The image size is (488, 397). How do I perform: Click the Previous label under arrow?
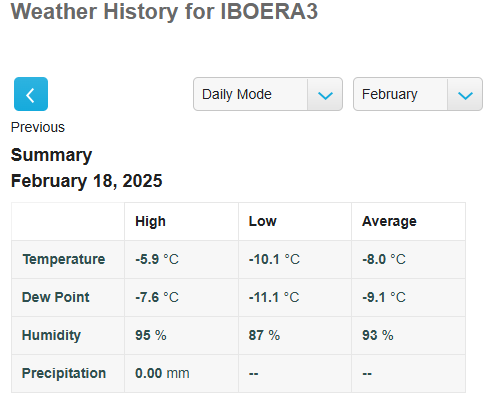coord(38,127)
